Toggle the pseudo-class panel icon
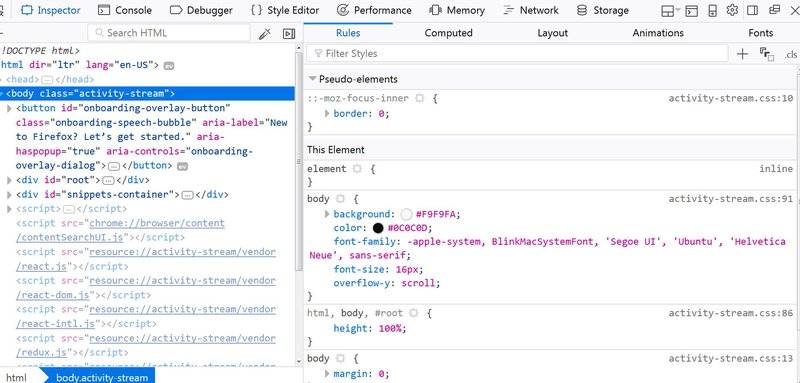Image resolution: width=800 pixels, height=383 pixels. click(766, 54)
